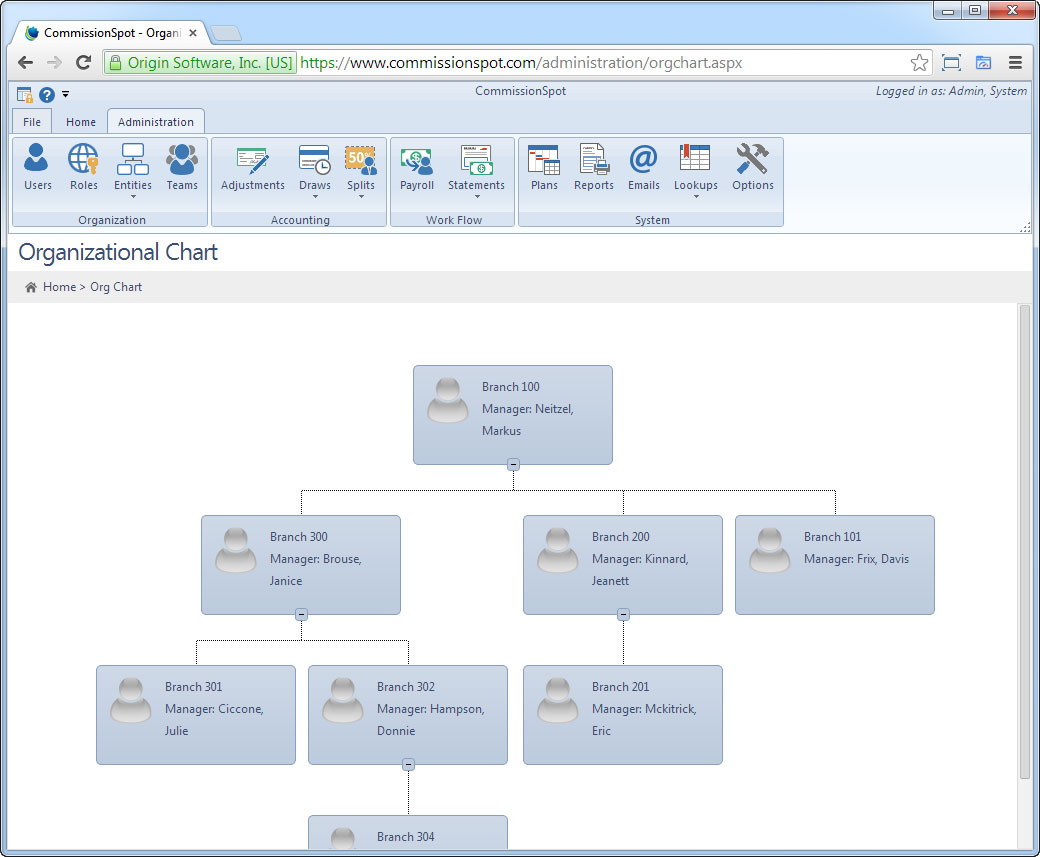The image size is (1040, 857).
Task: Reload the page with refresh icon
Action: [84, 62]
